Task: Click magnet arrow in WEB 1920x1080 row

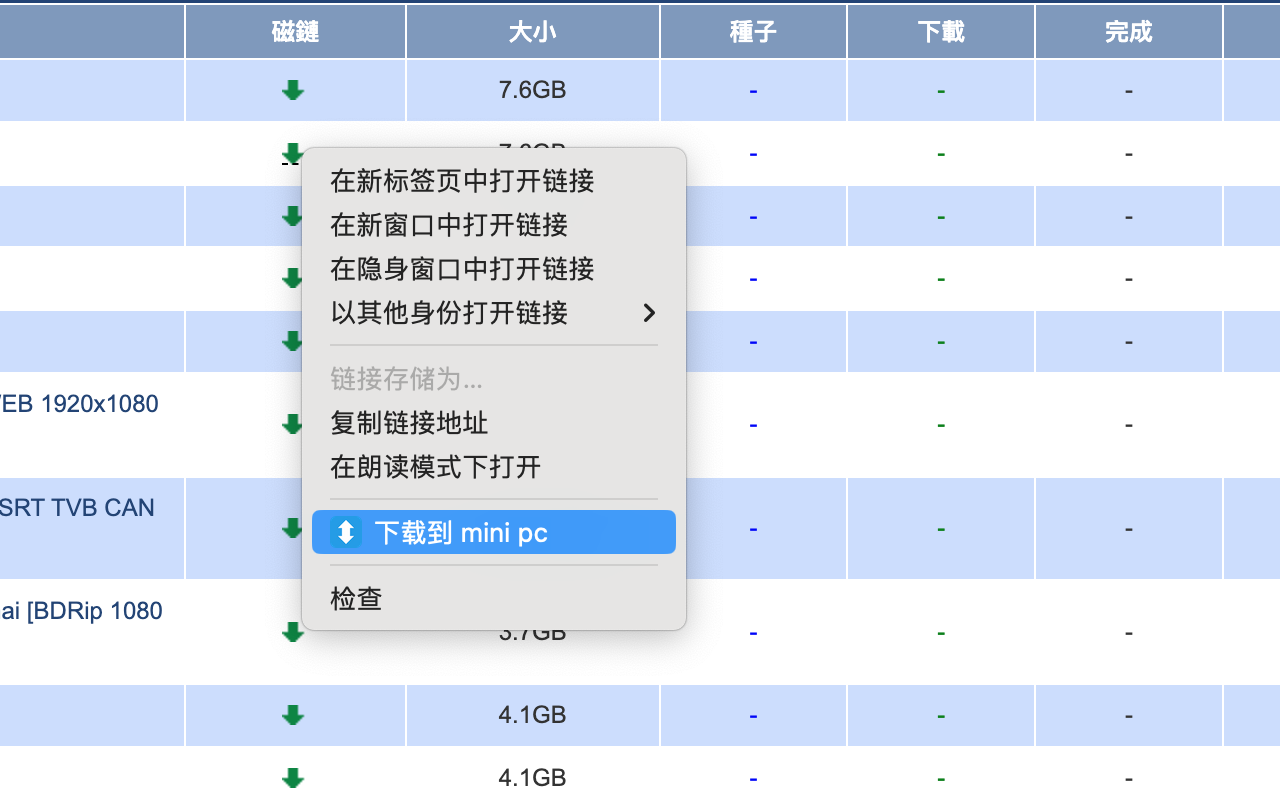Action: click(x=292, y=424)
